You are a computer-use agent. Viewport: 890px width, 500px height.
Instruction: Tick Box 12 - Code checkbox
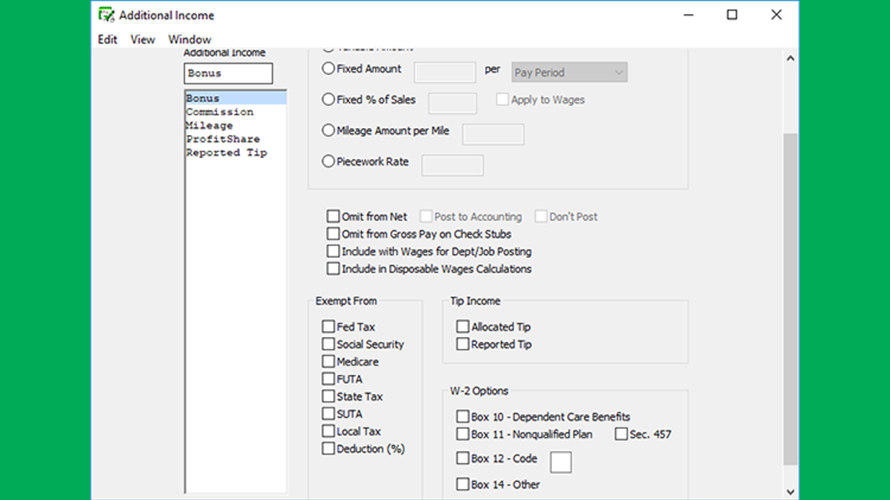pyautogui.click(x=463, y=459)
